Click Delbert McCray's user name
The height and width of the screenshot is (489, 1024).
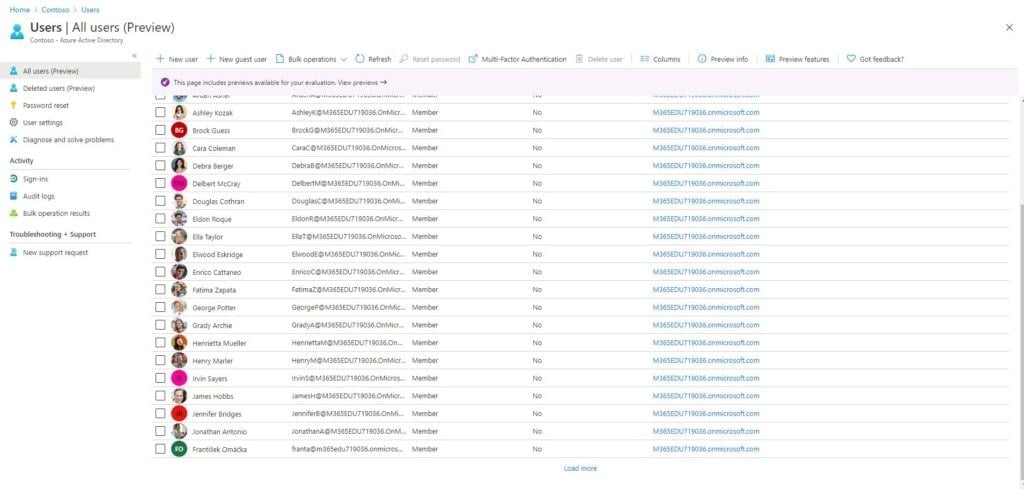coord(216,183)
